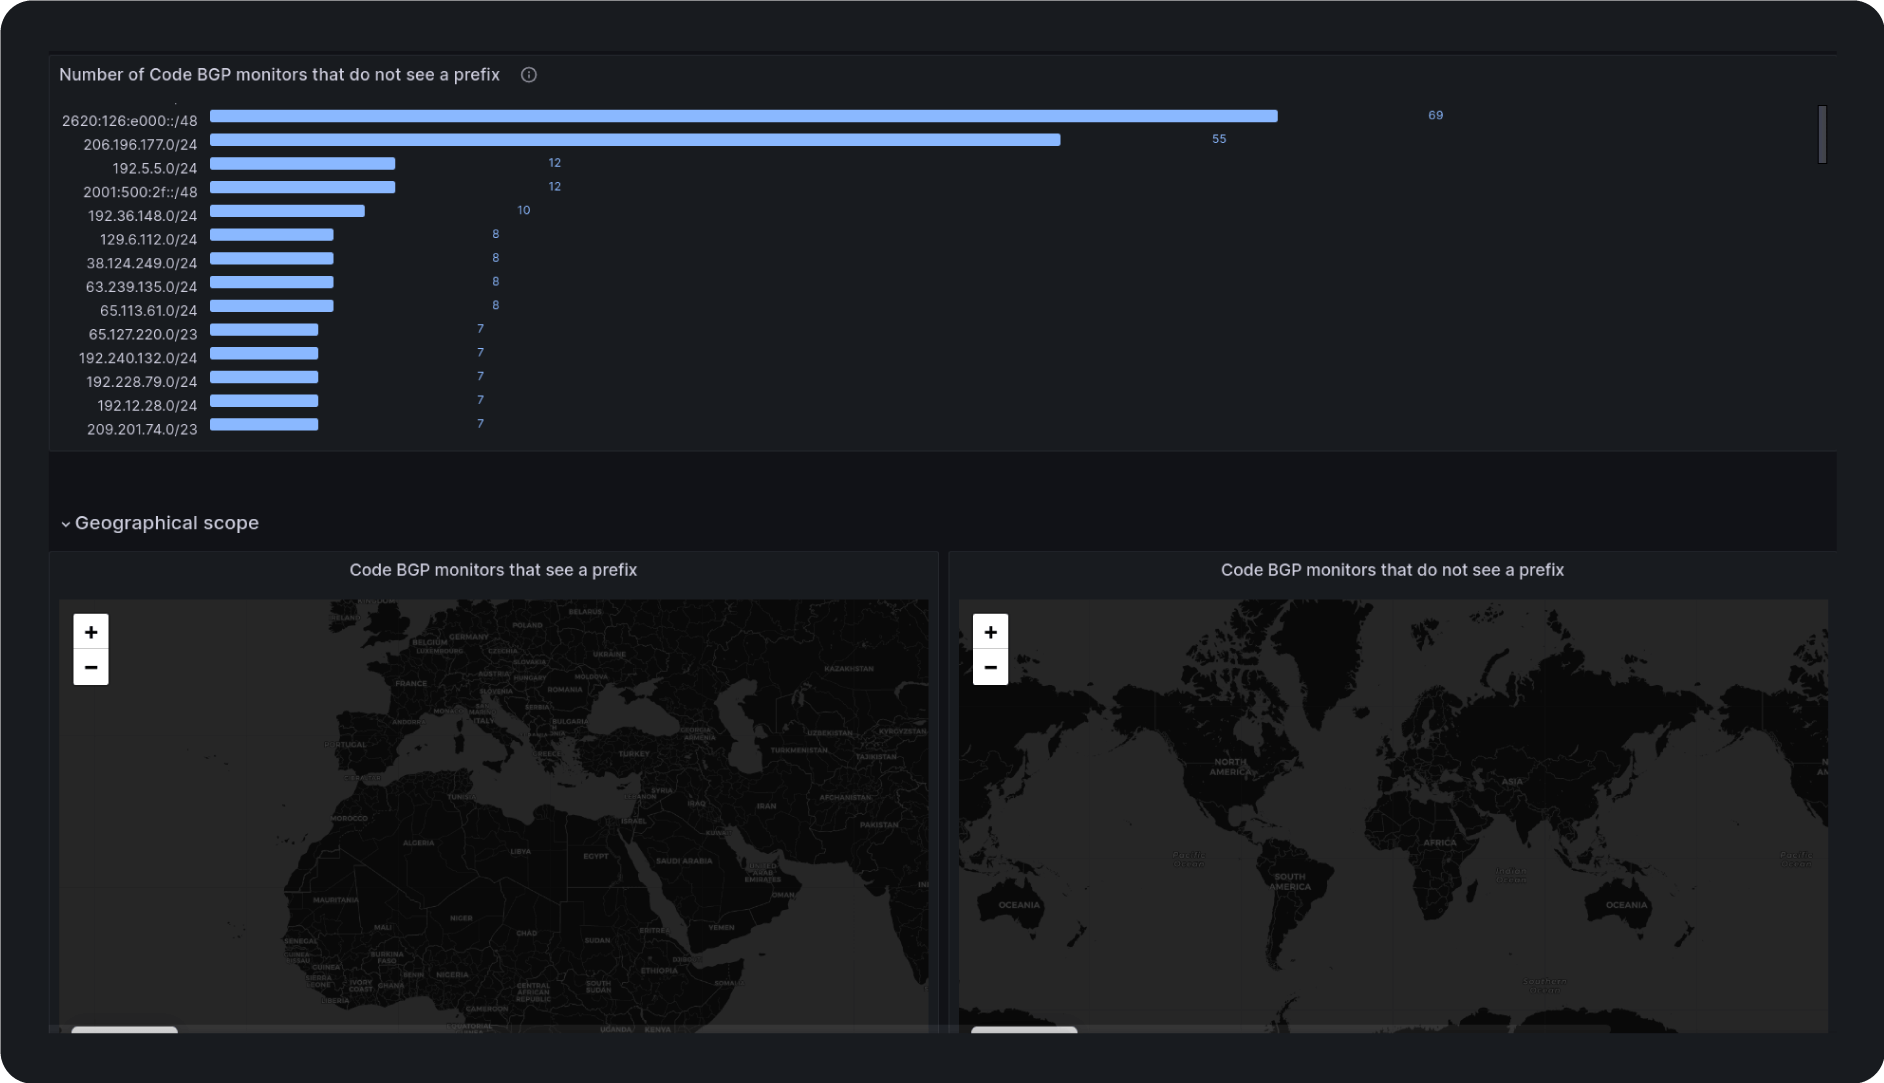Click the value 55 beside 206.196.177.0/24
The height and width of the screenshot is (1083, 1884).
click(1218, 140)
